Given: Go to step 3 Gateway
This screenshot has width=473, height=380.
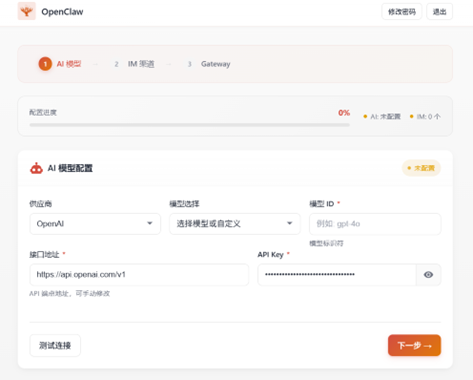Looking at the screenshot, I should pos(209,64).
